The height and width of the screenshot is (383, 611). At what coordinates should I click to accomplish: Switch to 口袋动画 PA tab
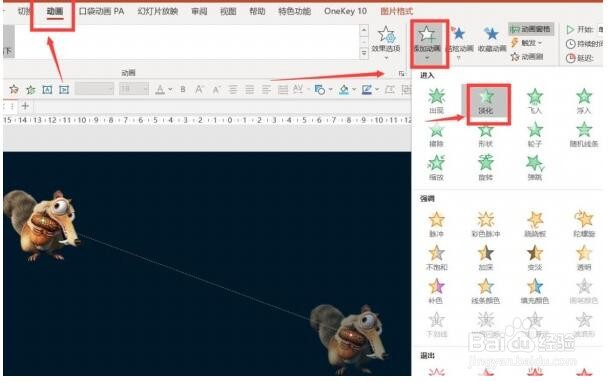tap(101, 11)
